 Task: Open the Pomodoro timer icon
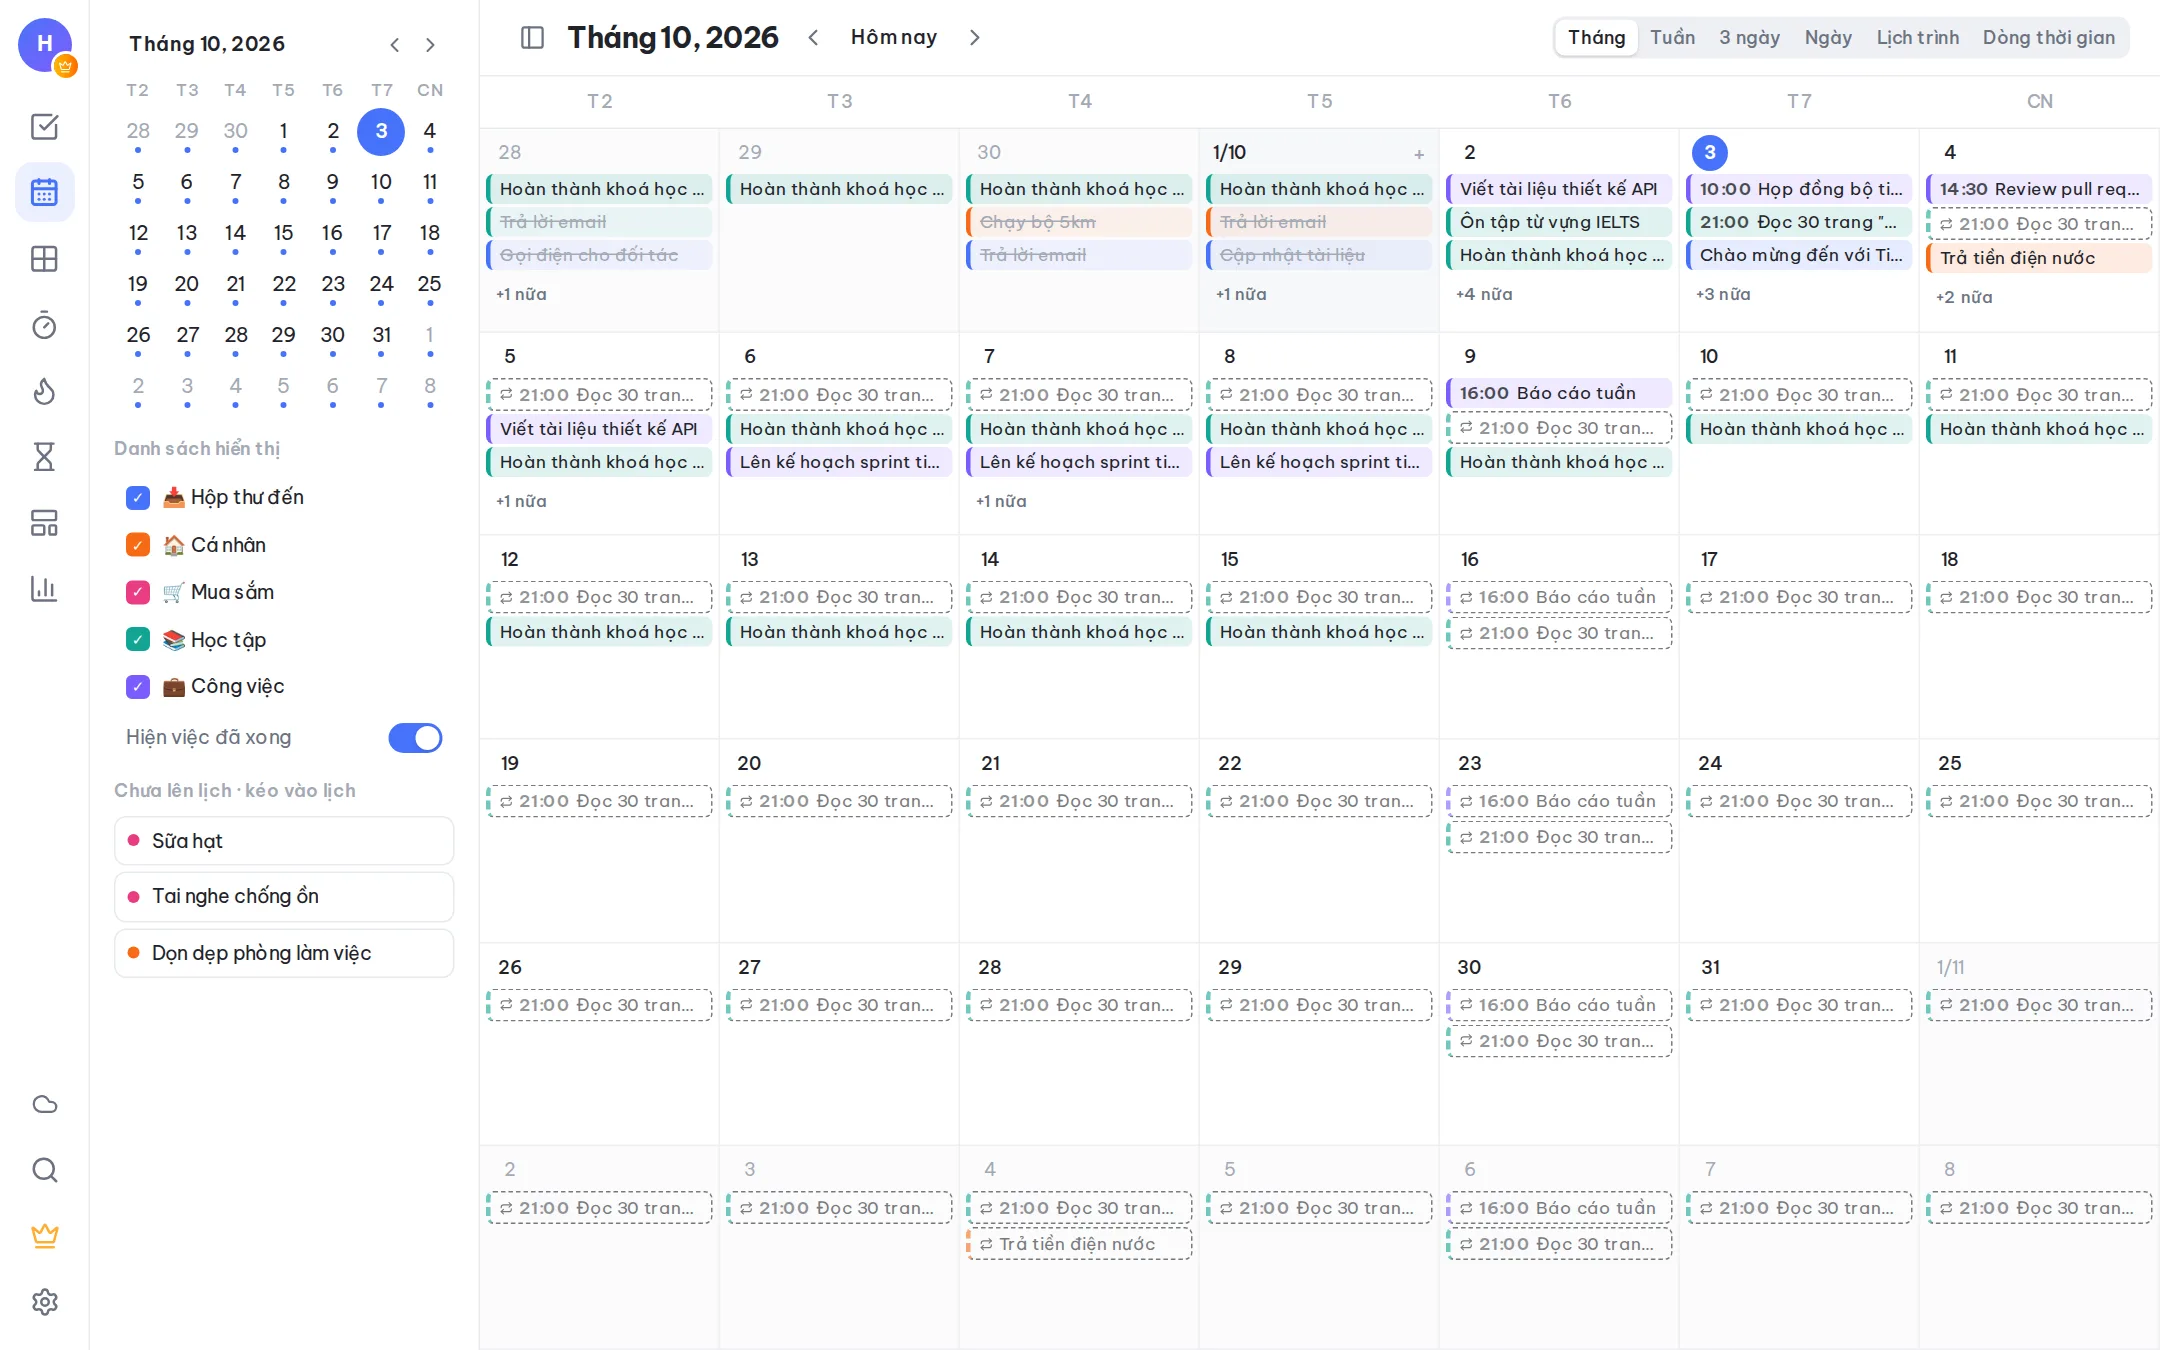pyautogui.click(x=44, y=325)
